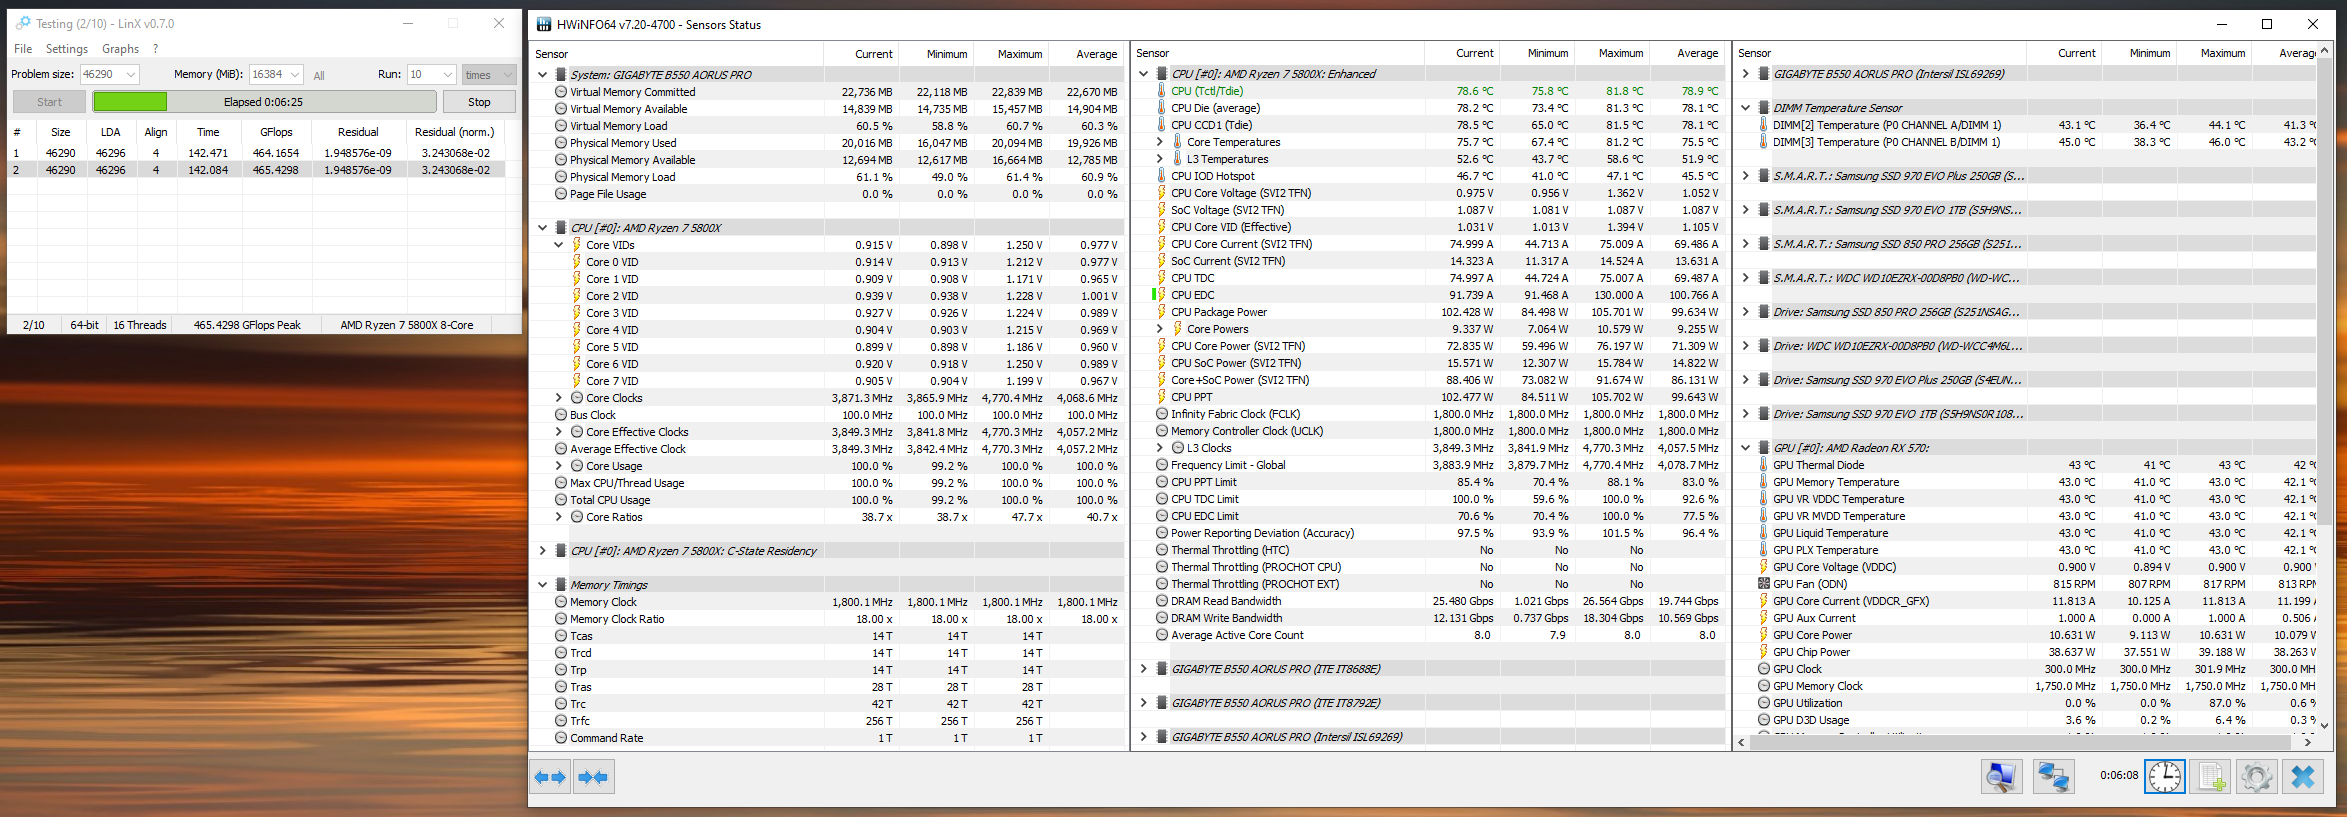This screenshot has height=817, width=2347.
Task: Click the lightning icon beside CPU Package Power
Action: [x=1161, y=312]
